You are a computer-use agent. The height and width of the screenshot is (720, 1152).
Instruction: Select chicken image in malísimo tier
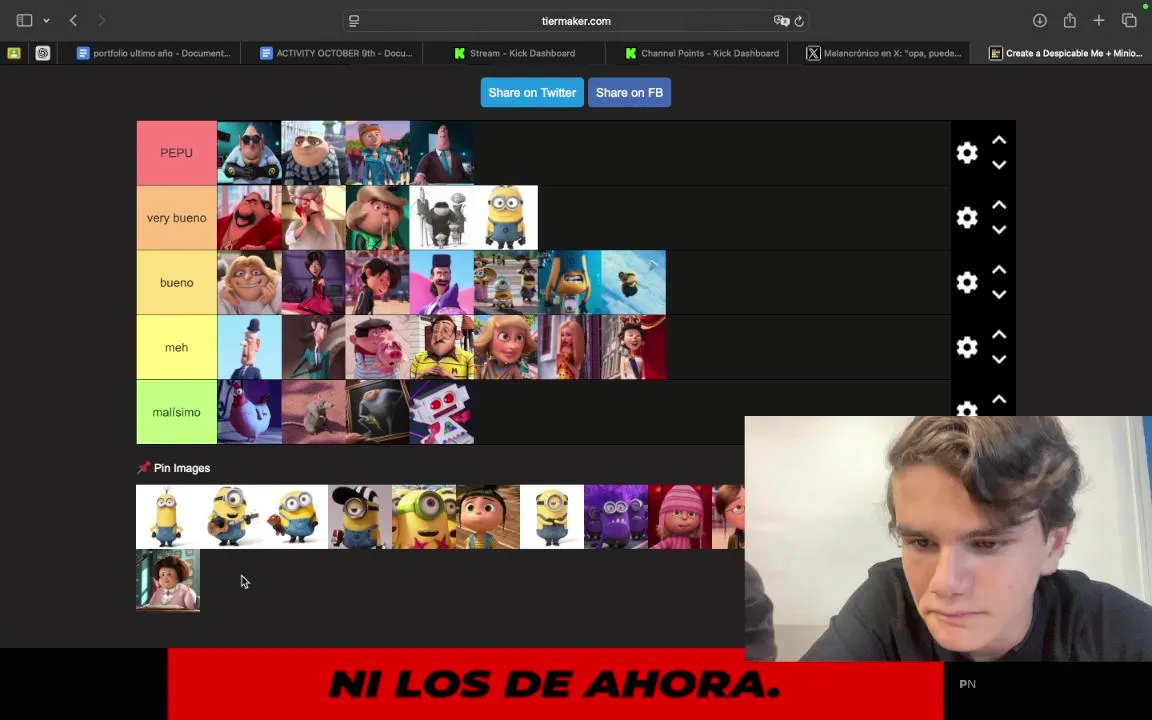point(249,411)
